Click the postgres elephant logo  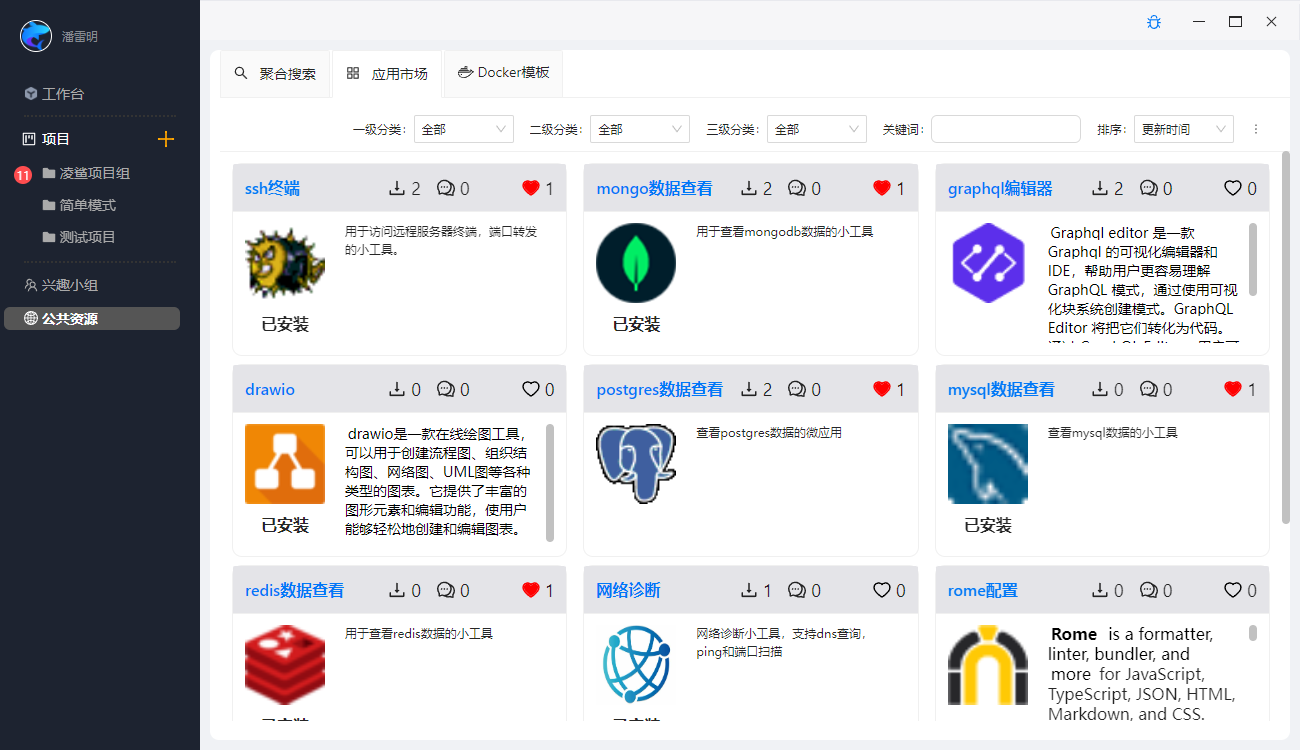[x=636, y=464]
